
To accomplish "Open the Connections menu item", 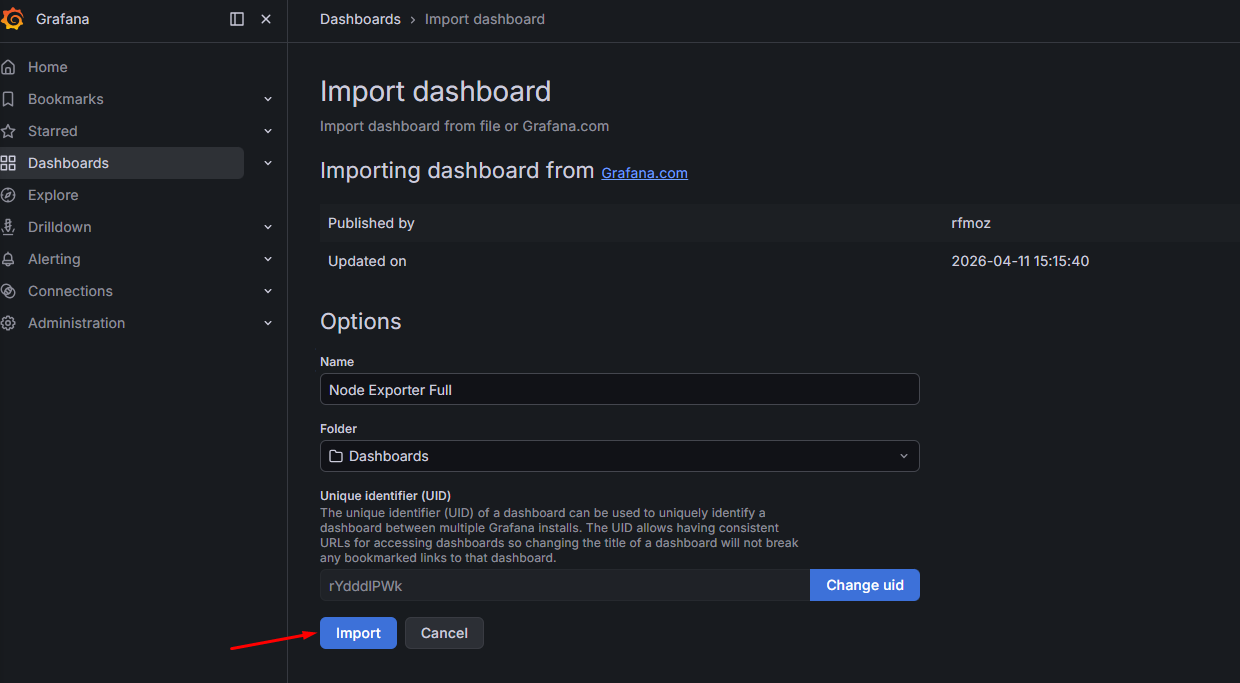I will coord(70,291).
